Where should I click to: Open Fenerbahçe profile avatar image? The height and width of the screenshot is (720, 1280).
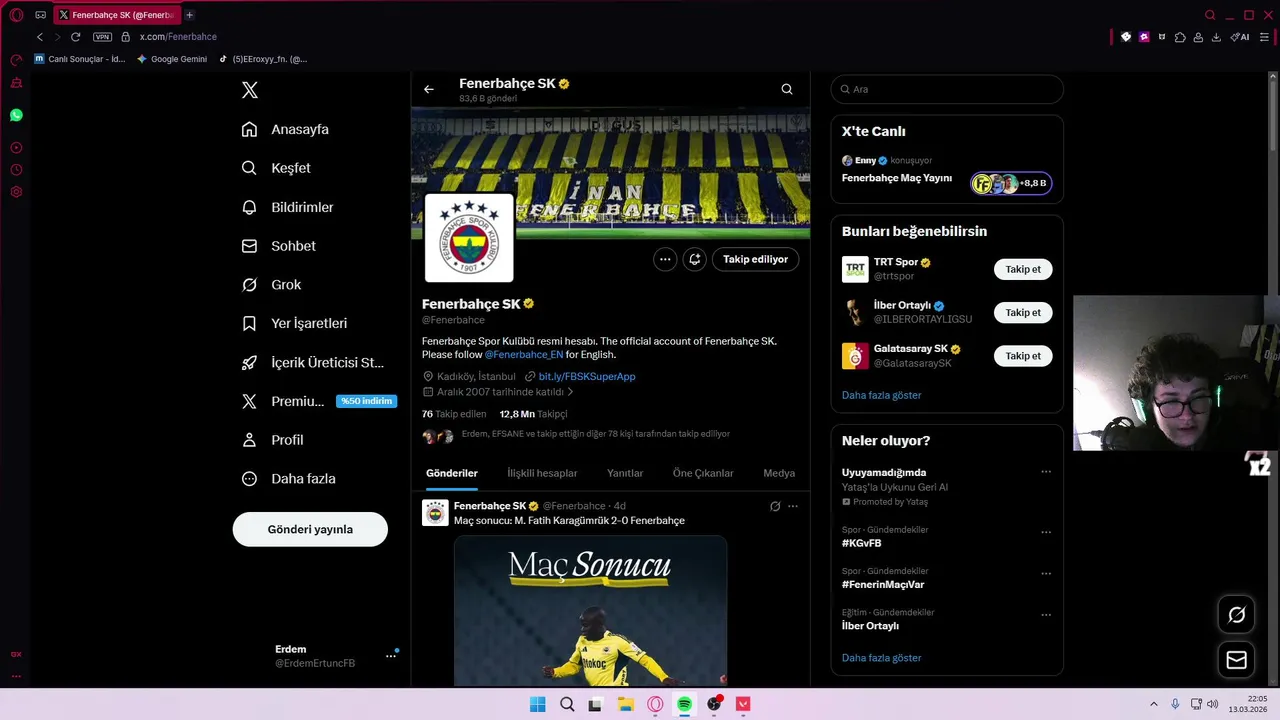(469, 238)
